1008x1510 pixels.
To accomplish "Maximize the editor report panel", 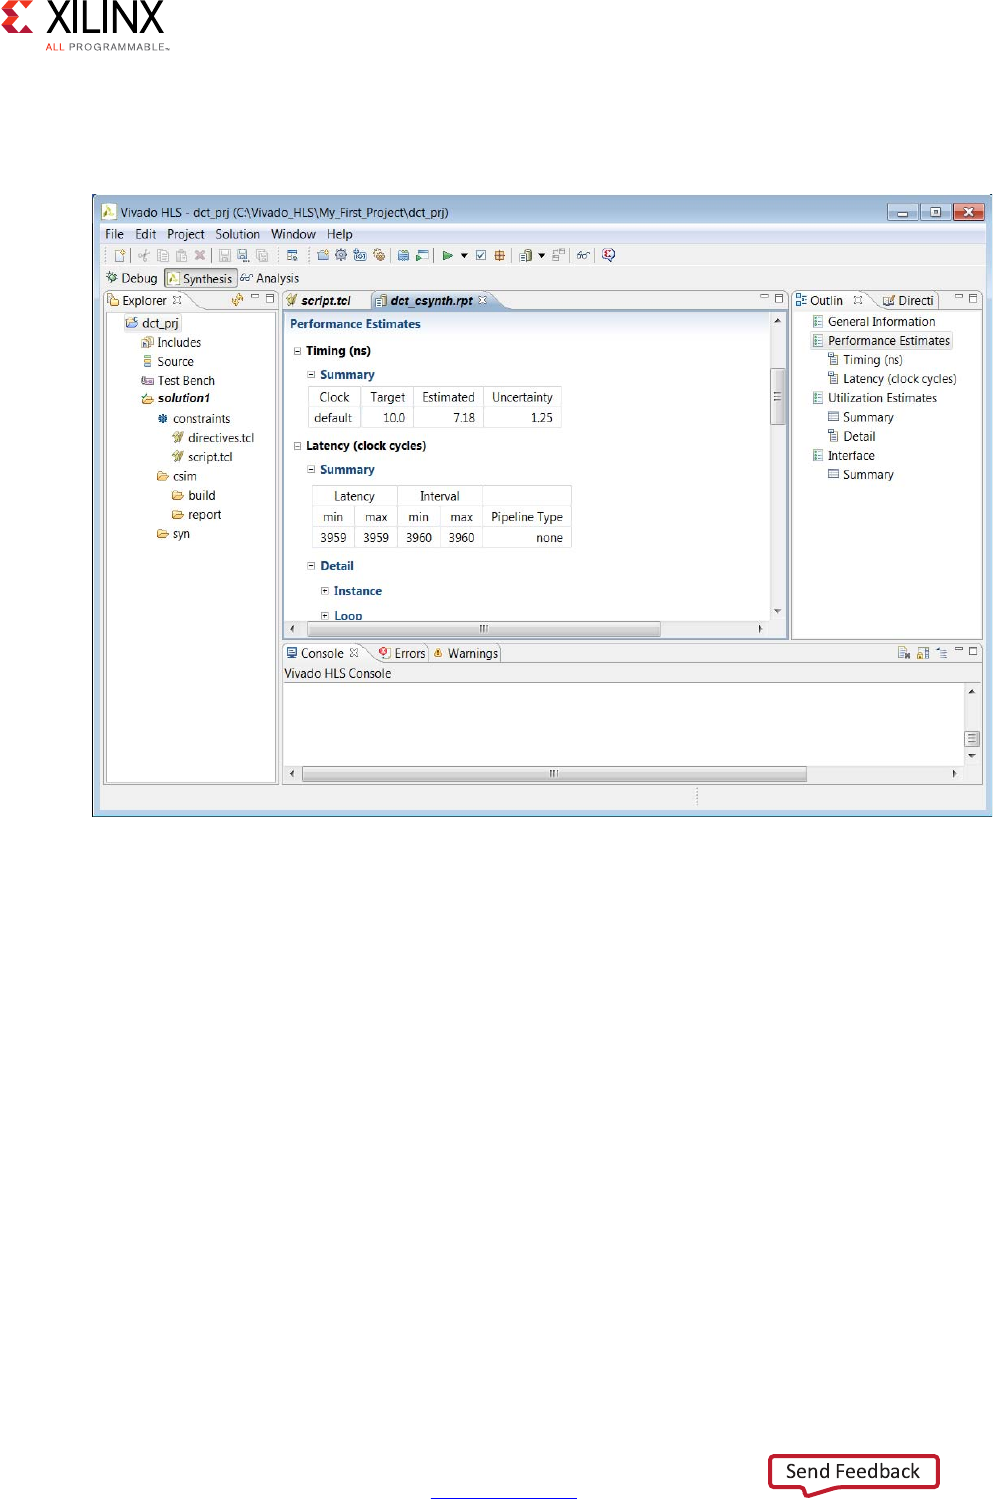I will (779, 298).
